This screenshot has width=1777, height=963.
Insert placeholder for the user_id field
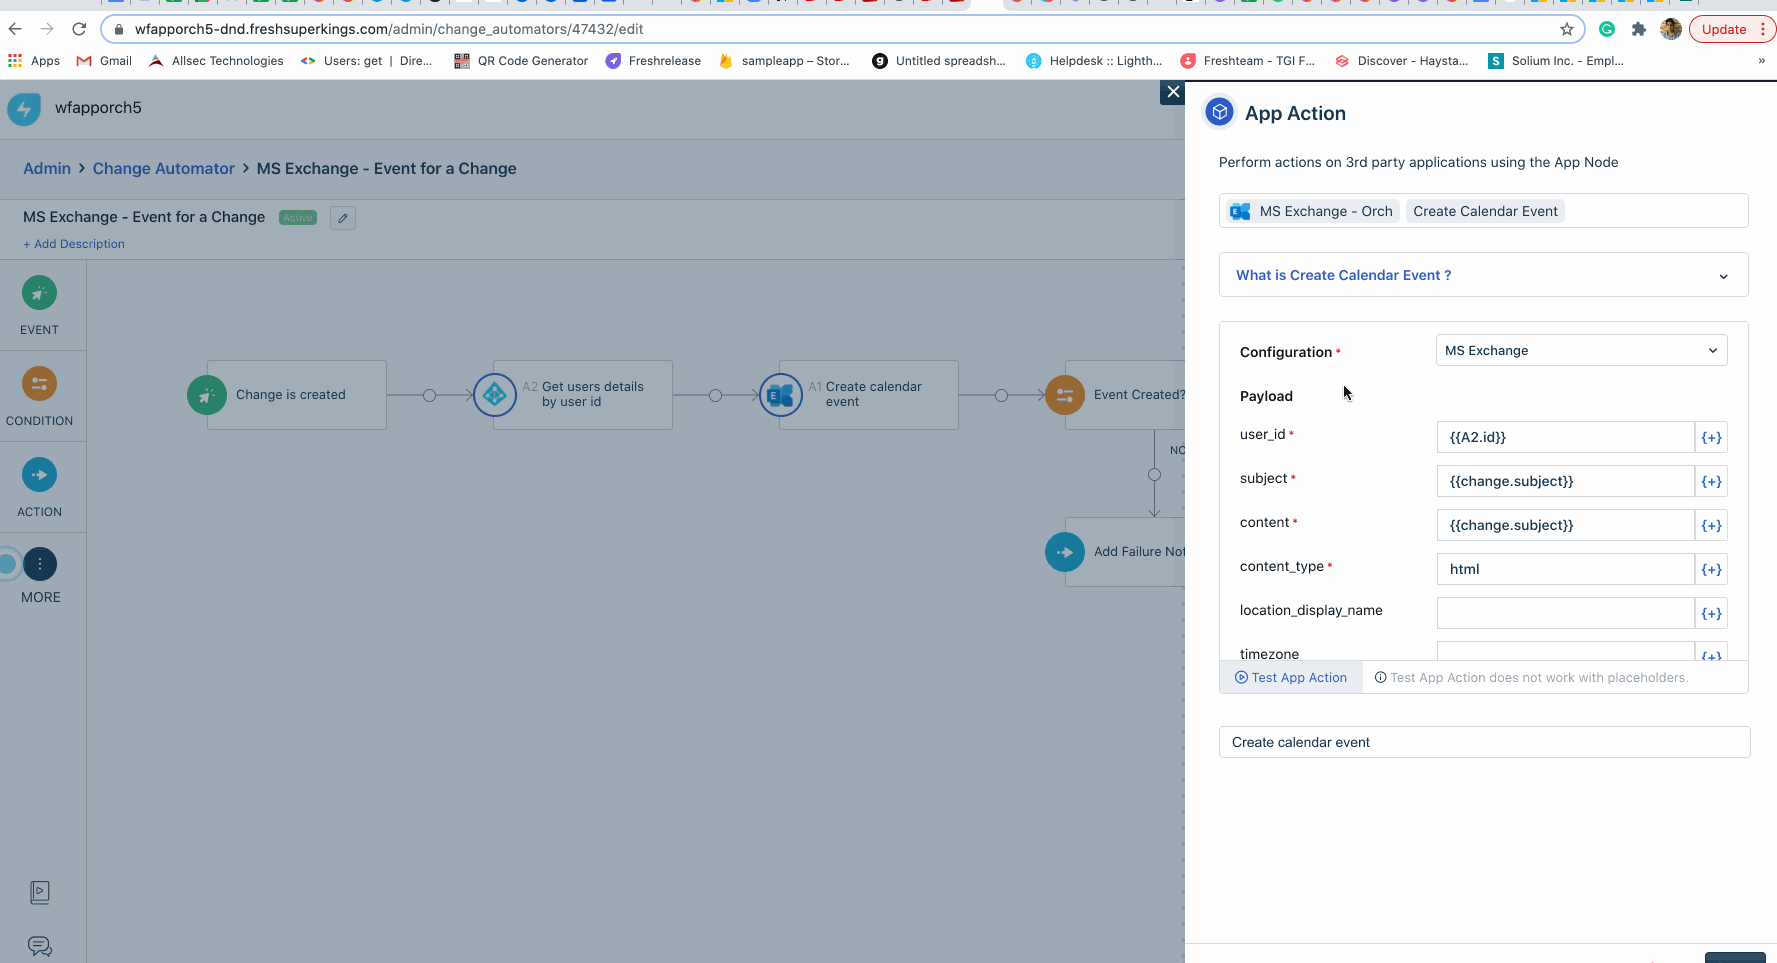point(1711,437)
